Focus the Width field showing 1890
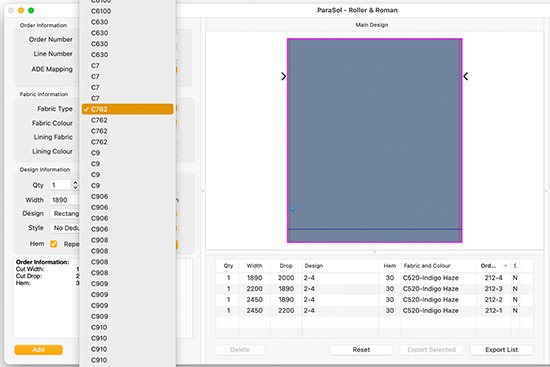 click(65, 200)
